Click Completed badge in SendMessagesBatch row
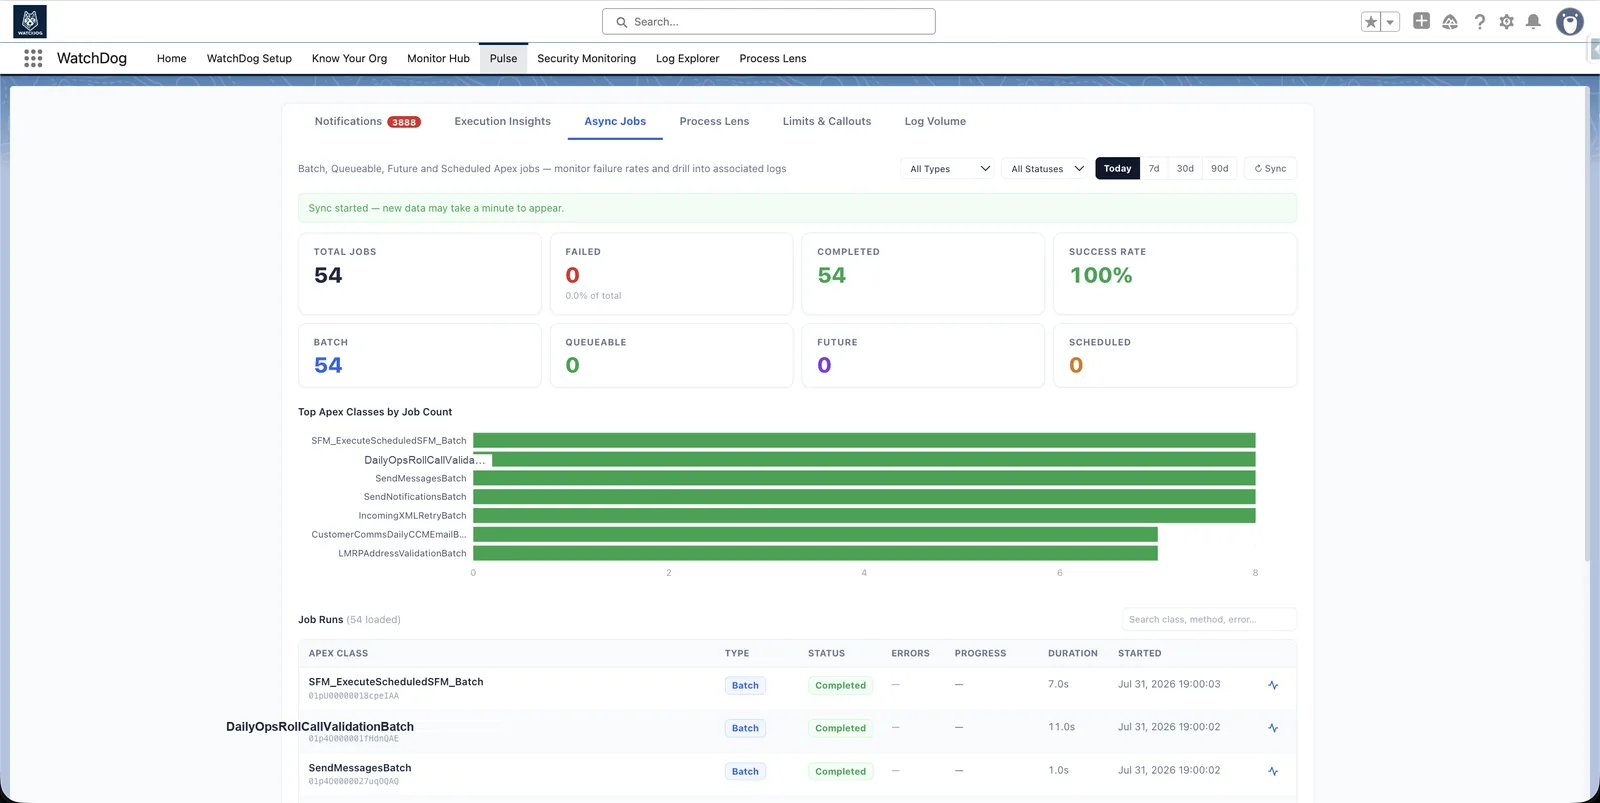 [840, 771]
